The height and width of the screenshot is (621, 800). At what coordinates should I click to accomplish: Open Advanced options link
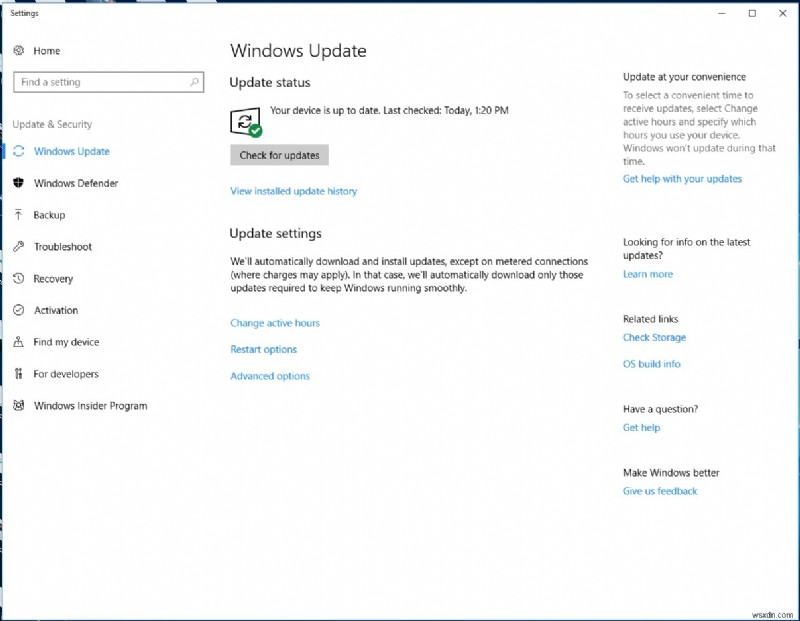pyautogui.click(x=270, y=376)
